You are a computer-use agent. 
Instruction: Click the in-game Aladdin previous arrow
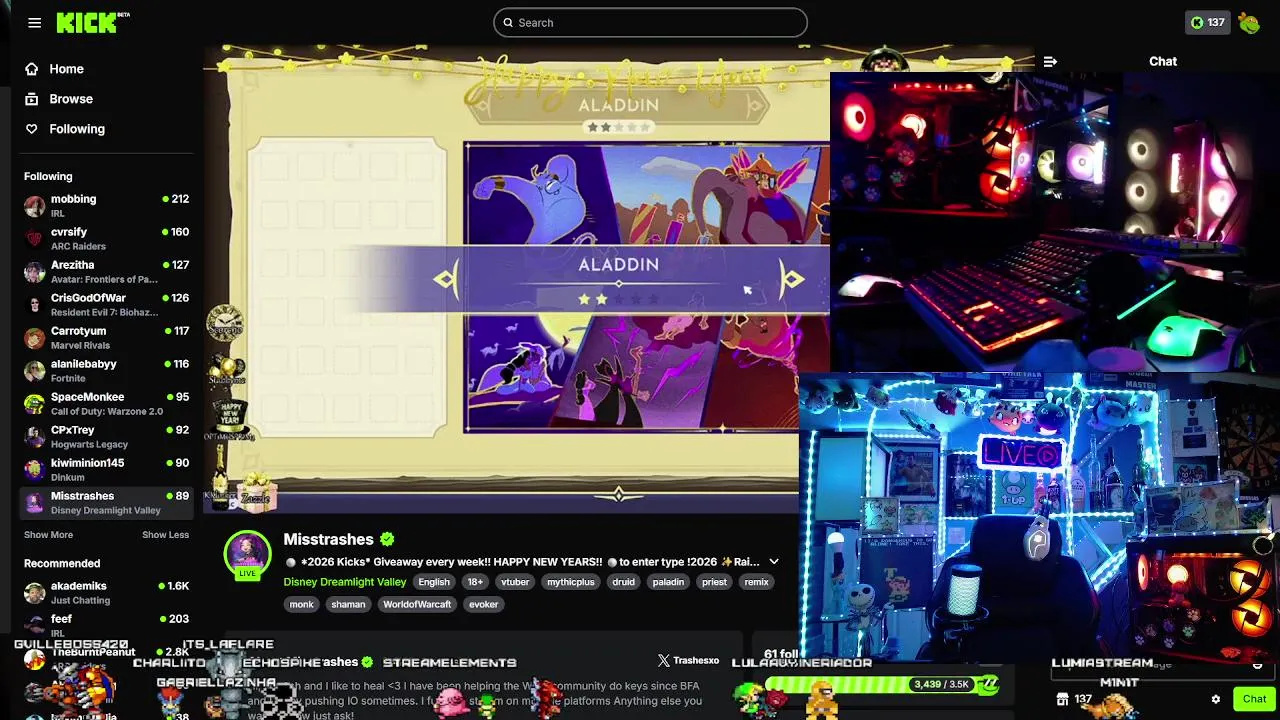pos(446,280)
